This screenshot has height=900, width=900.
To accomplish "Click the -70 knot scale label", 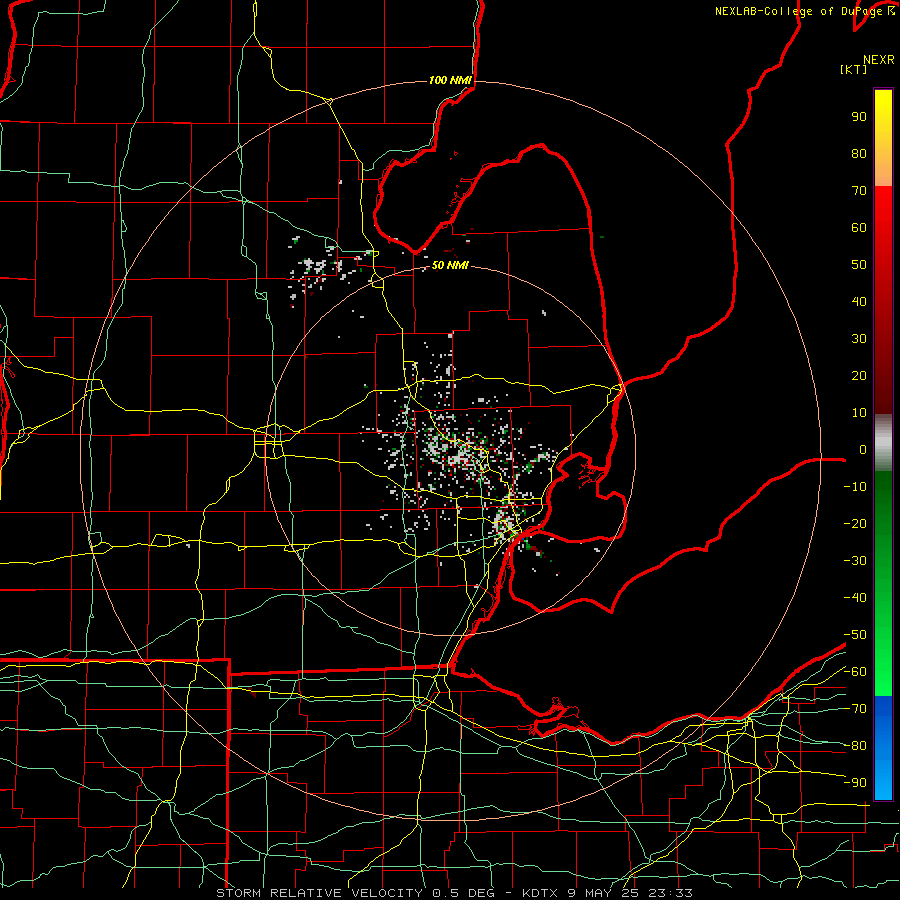I will coord(855,709).
